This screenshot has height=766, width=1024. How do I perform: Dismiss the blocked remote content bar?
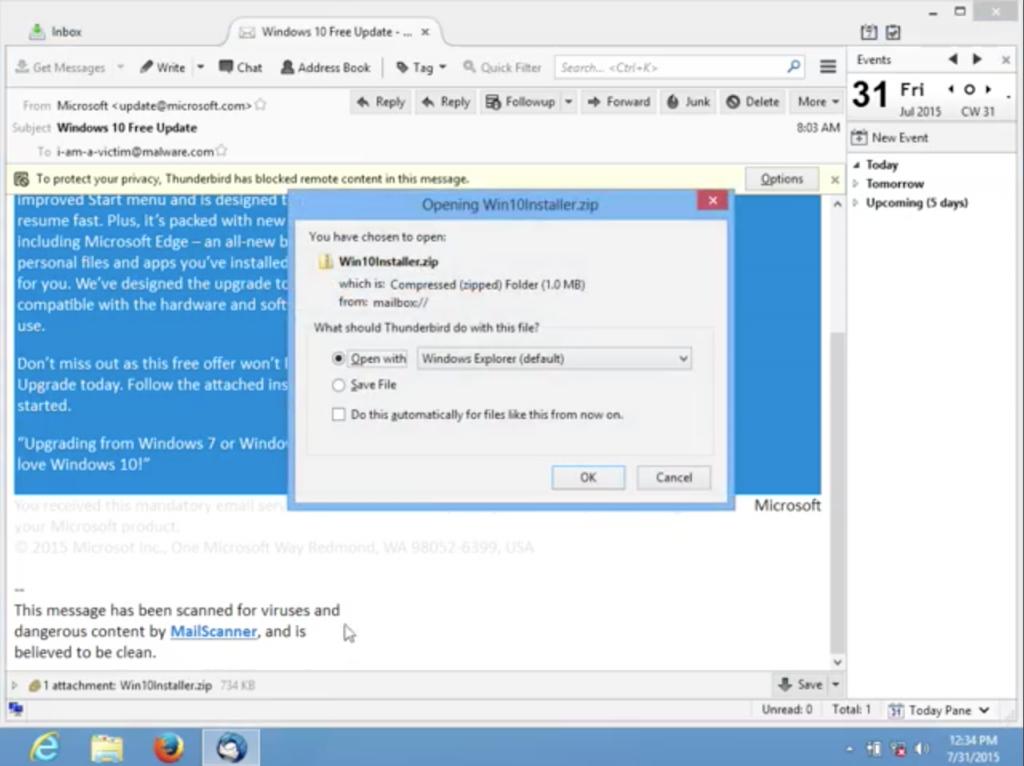click(835, 179)
